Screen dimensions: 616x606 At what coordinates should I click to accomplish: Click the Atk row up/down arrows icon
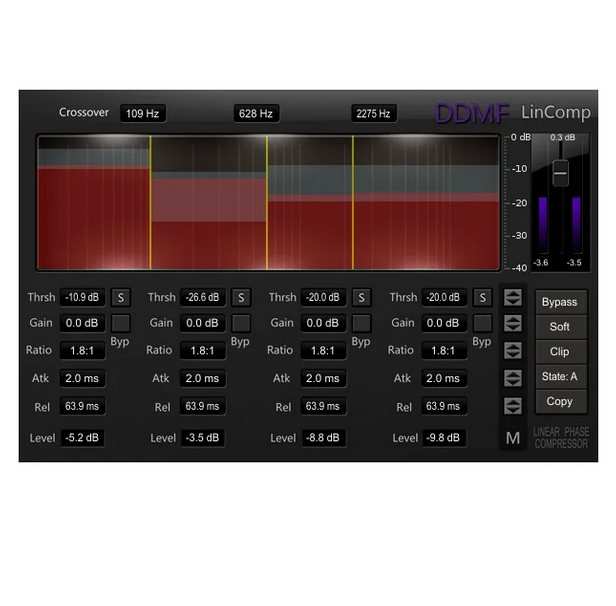pos(513,378)
